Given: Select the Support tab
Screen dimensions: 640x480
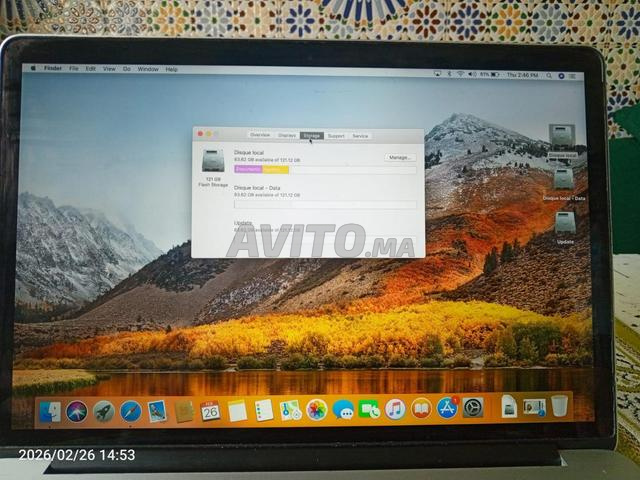Looking at the screenshot, I should (336, 135).
